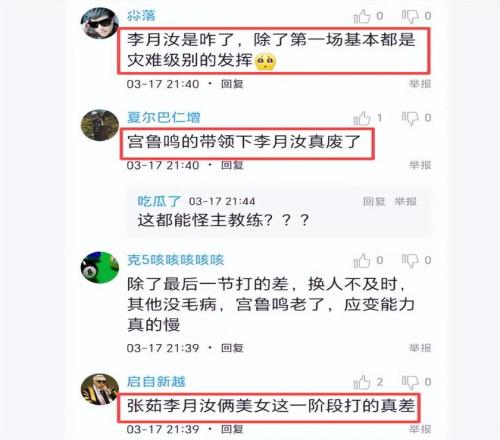This screenshot has width=500, height=440.
Task: Dislike the comment from 克5咳咳咳咳咳
Action: (410, 261)
